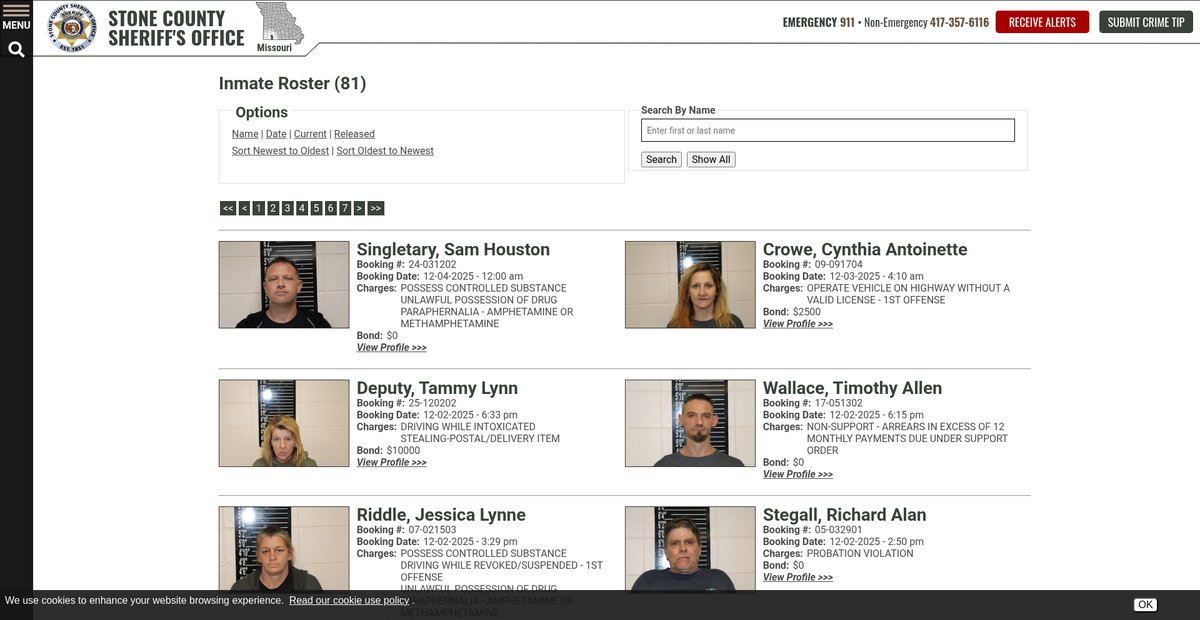The width and height of the screenshot is (1200, 620).
Task: Dismiss cookie notice with OK
Action: tap(1145, 604)
